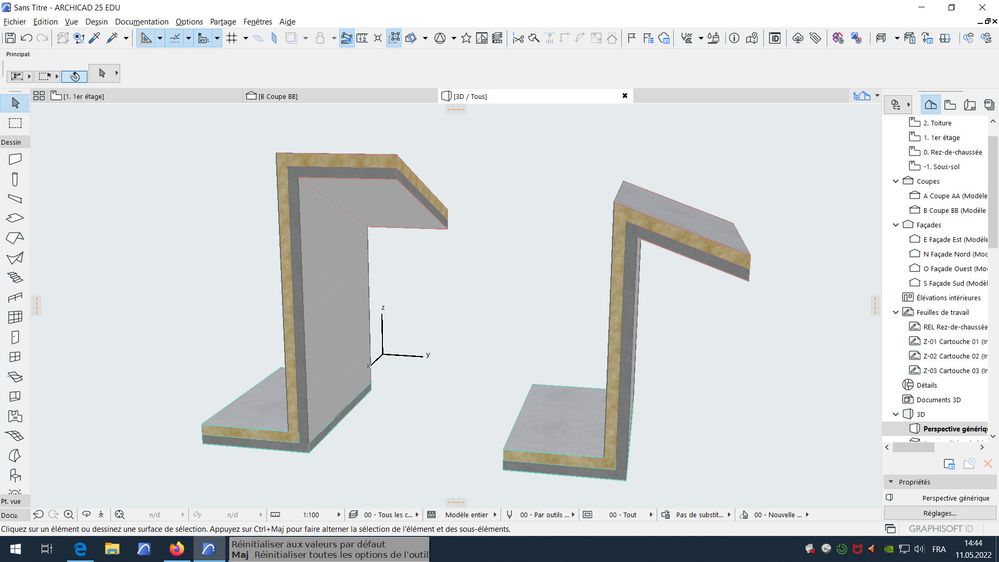The height and width of the screenshot is (562, 999).
Task: Click the Firefox icon in the taskbar
Action: click(x=177, y=549)
